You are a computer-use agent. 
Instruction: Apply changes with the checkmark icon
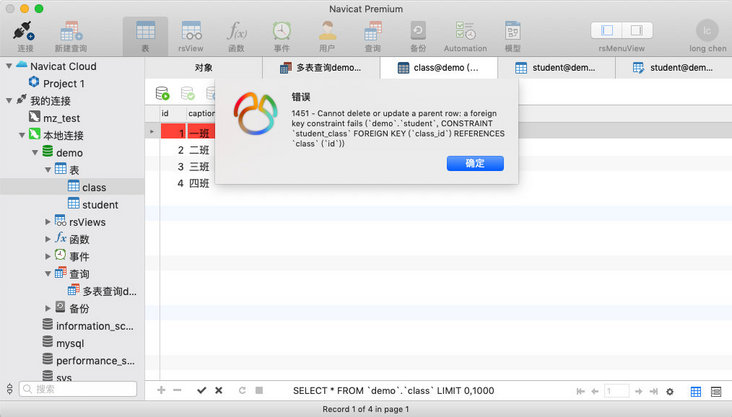[201, 390]
